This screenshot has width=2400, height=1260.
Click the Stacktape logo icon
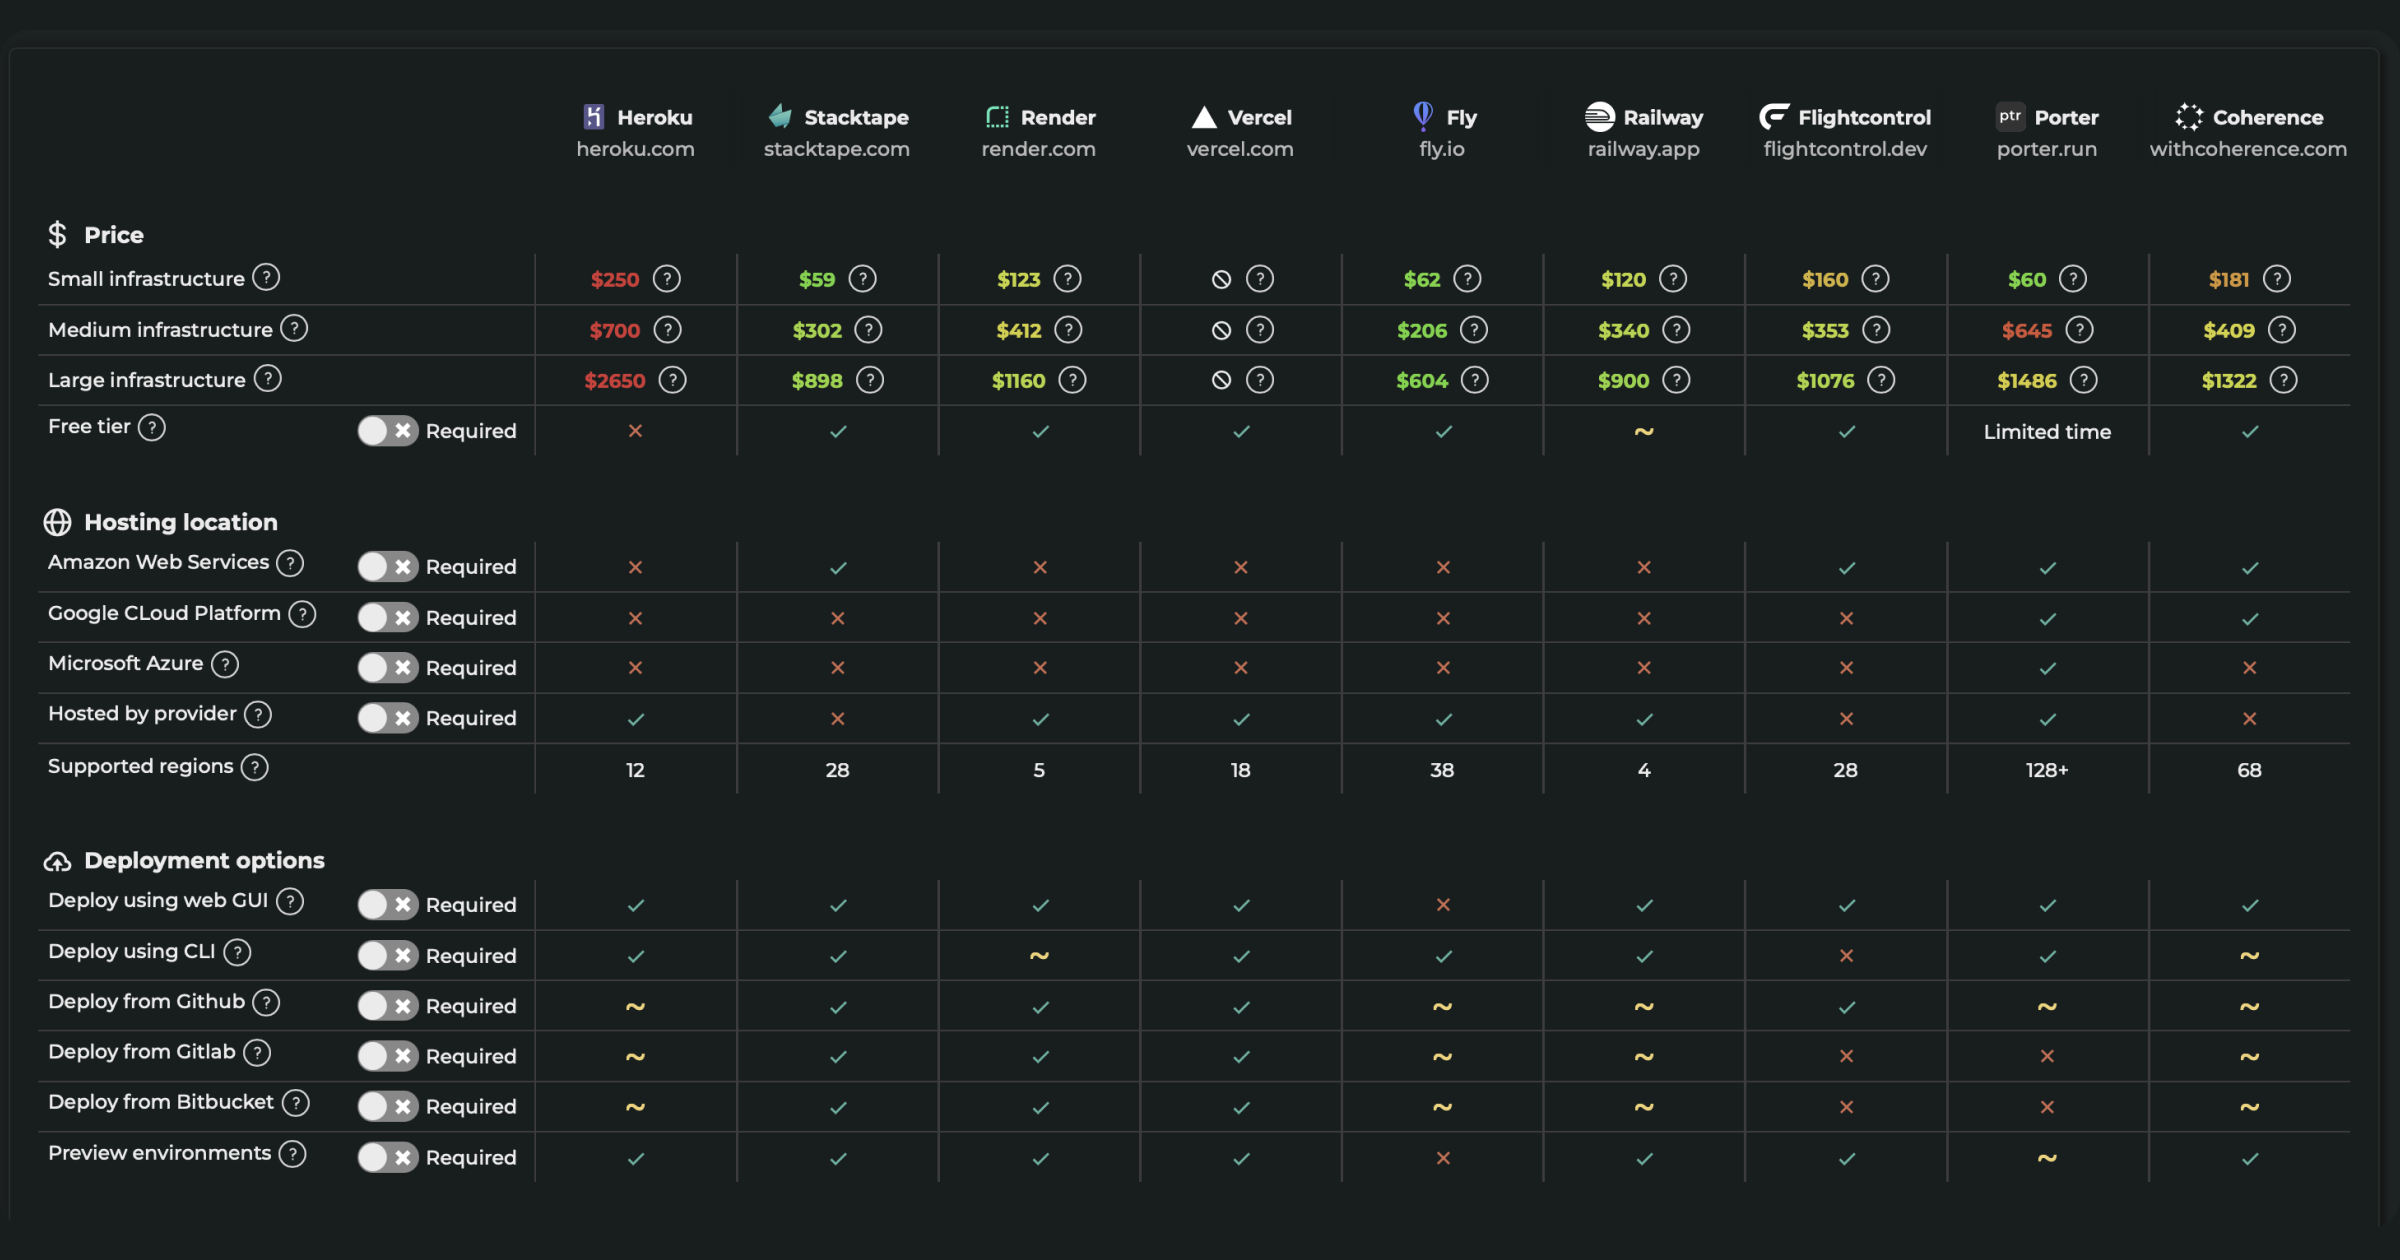tap(780, 116)
